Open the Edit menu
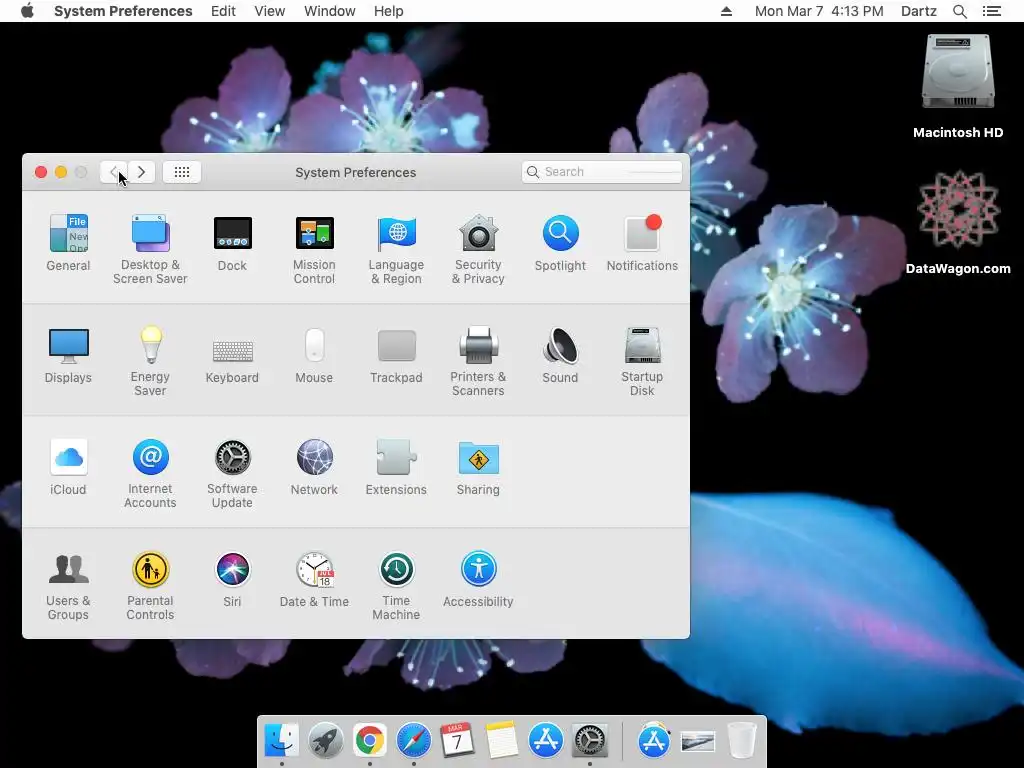 click(223, 11)
